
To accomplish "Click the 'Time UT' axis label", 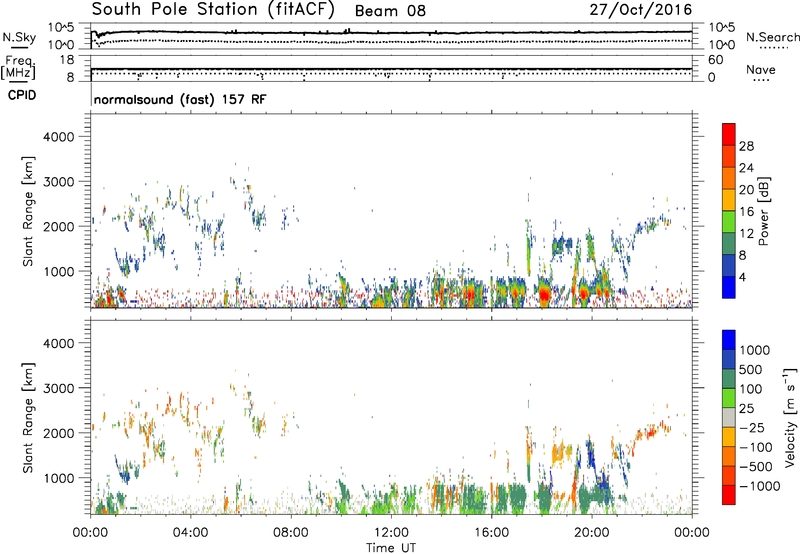I will tap(391, 548).
